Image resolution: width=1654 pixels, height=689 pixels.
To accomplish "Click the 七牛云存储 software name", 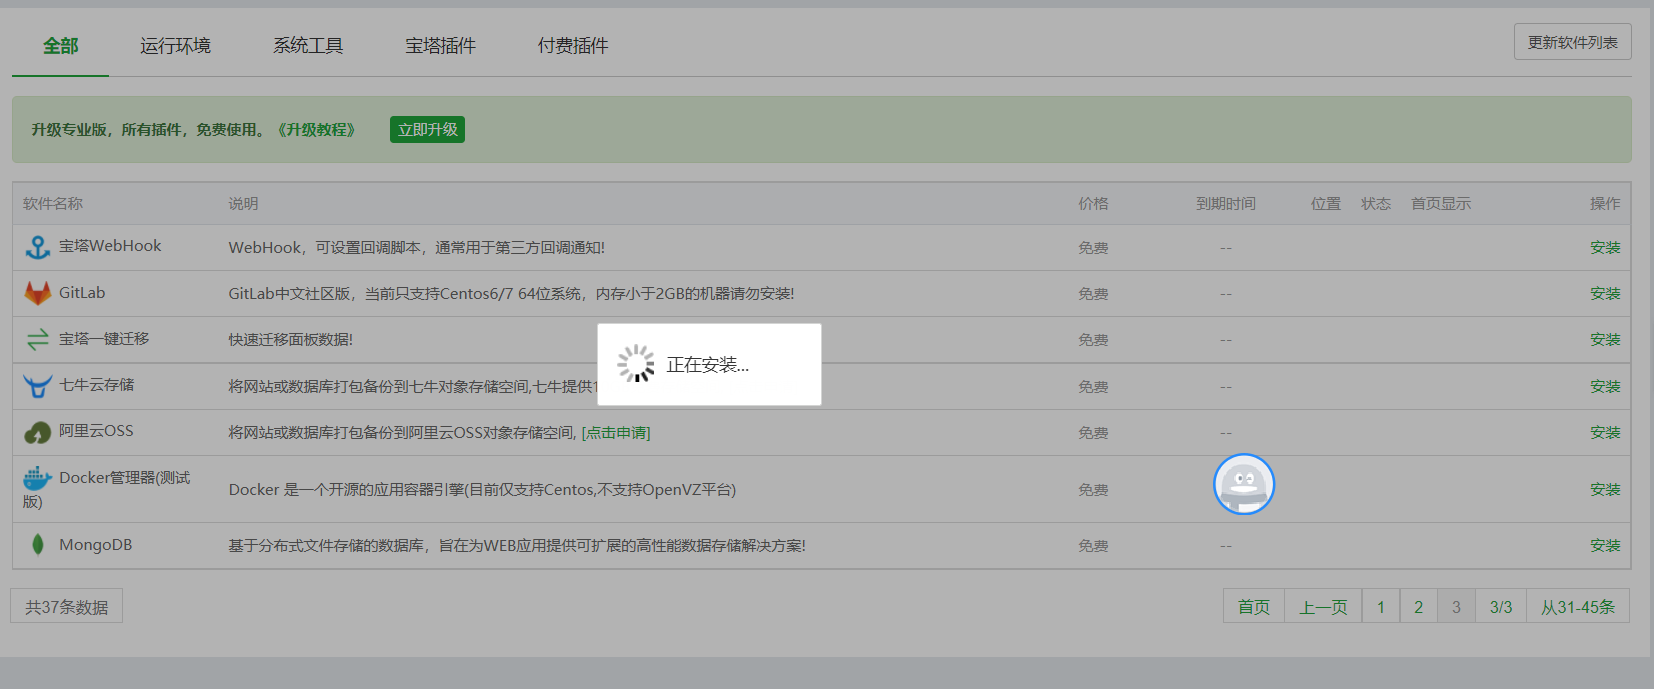I will pyautogui.click(x=96, y=385).
